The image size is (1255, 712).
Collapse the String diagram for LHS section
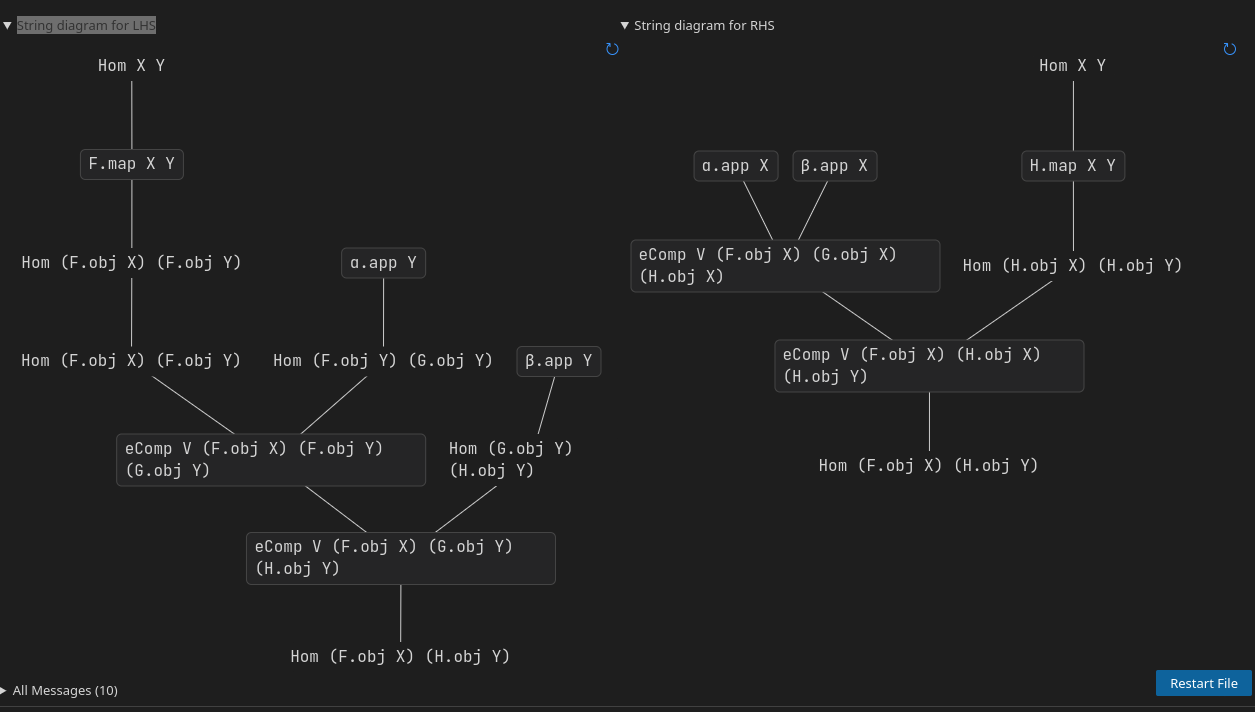(x=8, y=26)
